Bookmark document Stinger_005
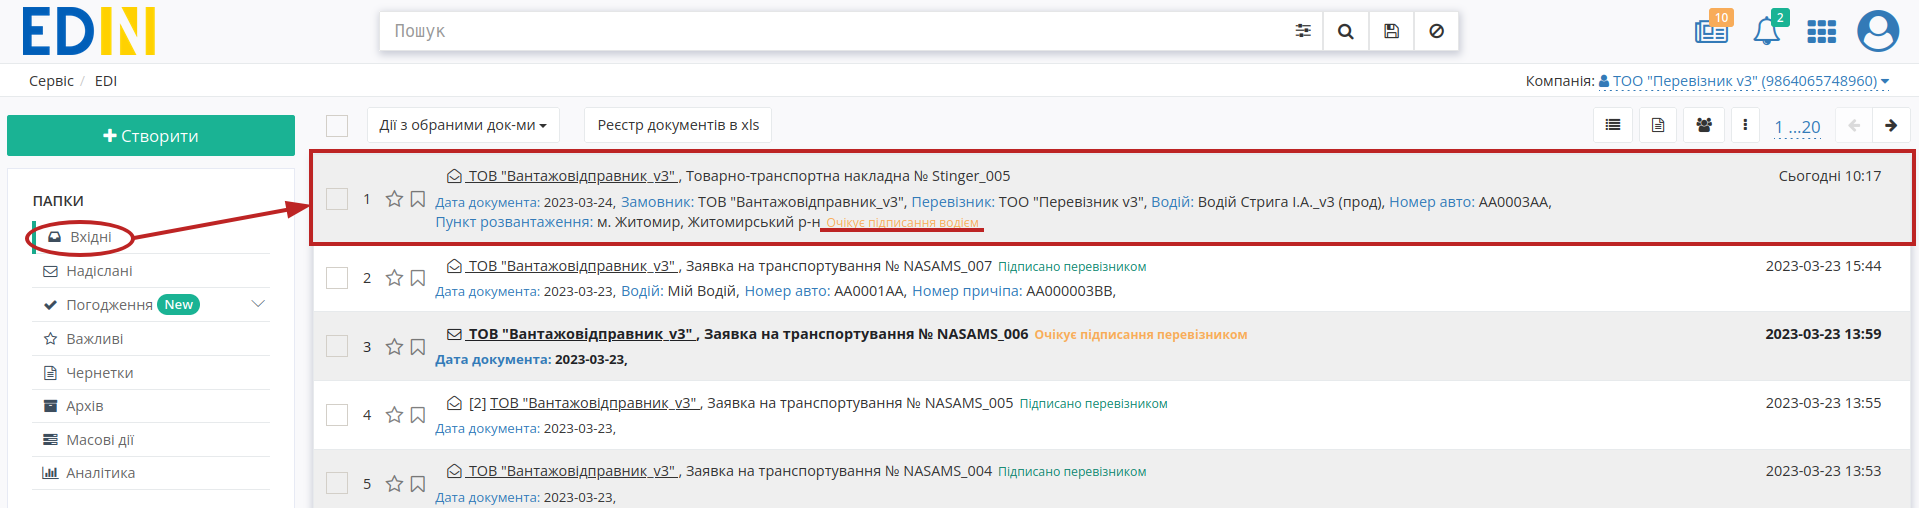The height and width of the screenshot is (508, 1919). (x=418, y=199)
